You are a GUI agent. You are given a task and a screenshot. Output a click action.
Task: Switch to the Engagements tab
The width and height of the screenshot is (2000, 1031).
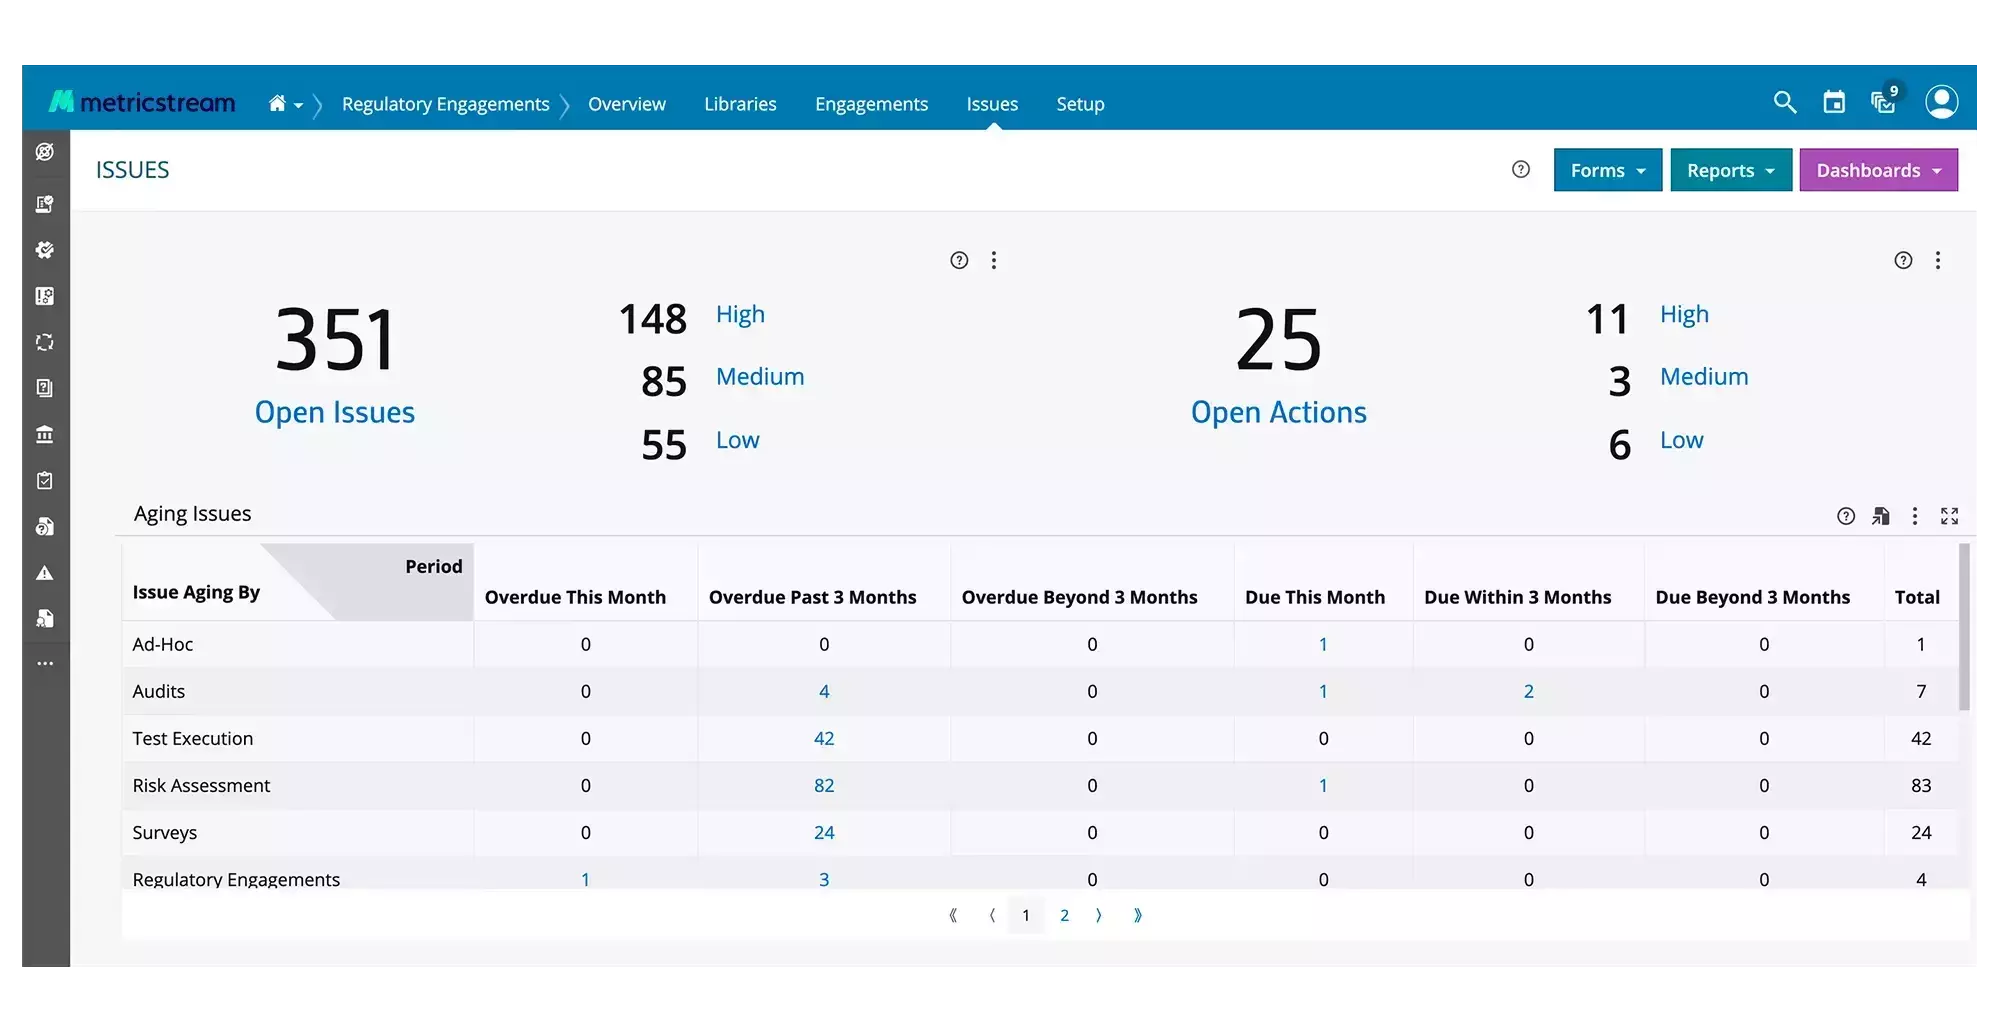[871, 104]
